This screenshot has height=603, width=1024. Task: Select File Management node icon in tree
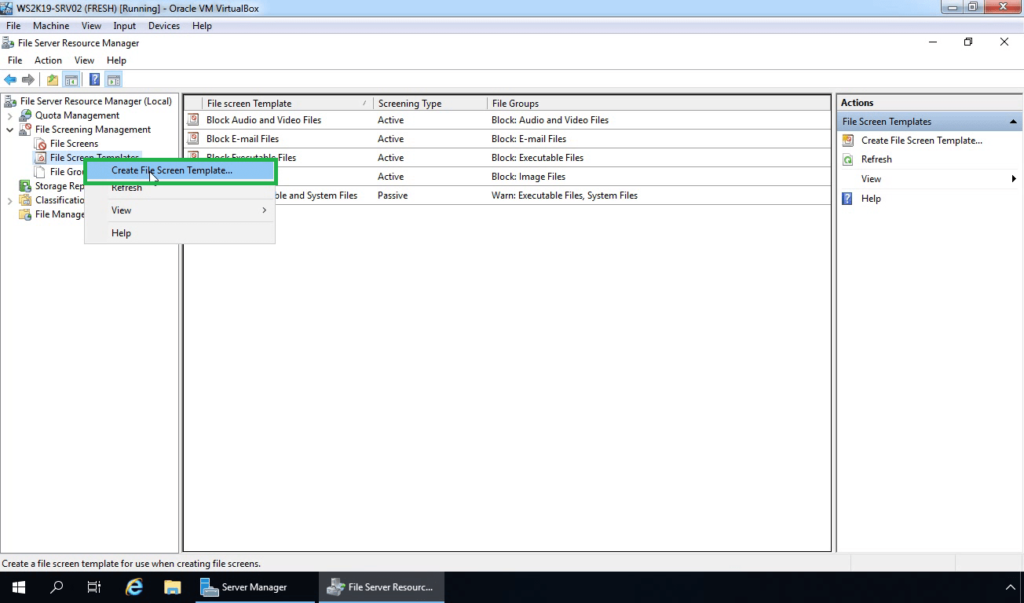click(25, 214)
